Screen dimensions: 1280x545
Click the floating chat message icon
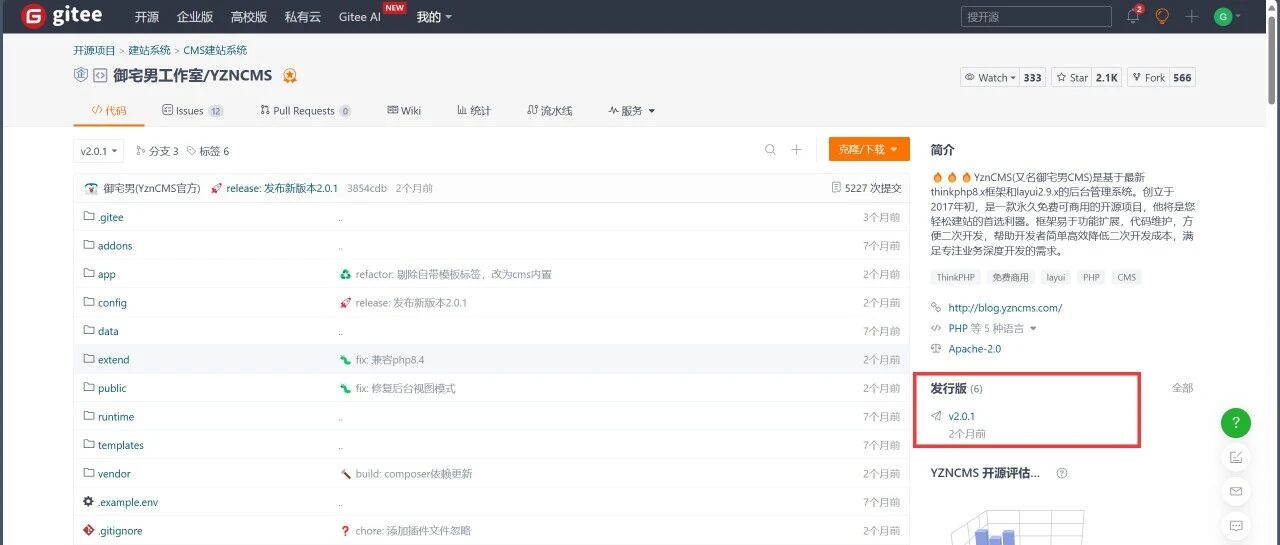point(1236,525)
